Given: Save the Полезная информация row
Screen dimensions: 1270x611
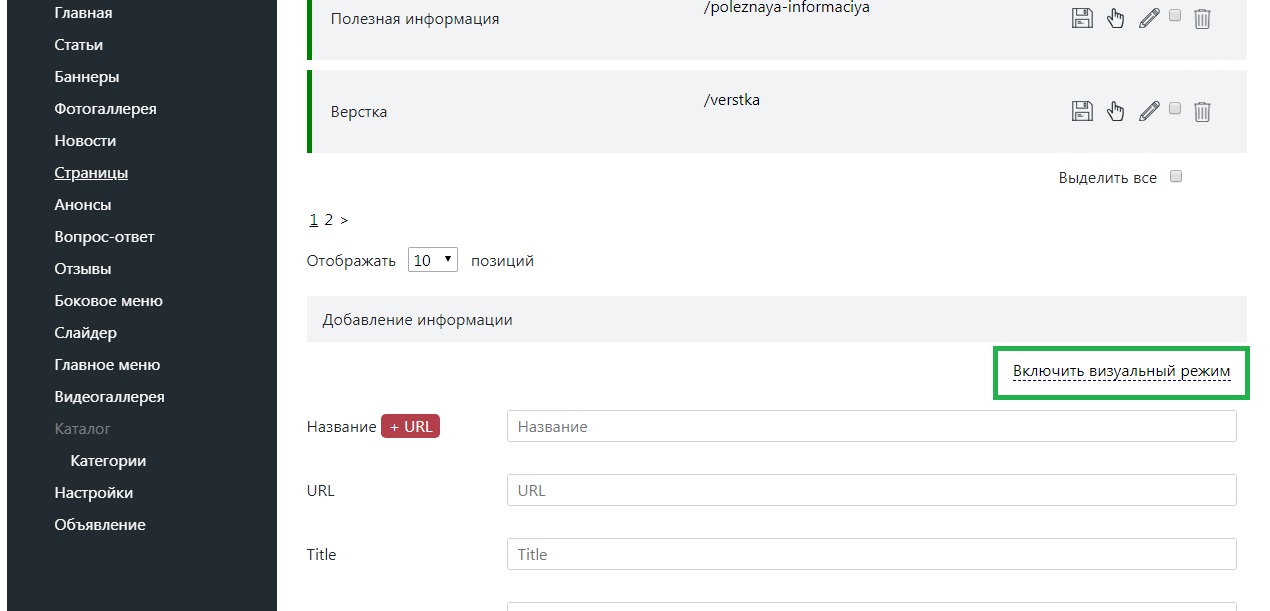Looking at the screenshot, I should 1082,18.
